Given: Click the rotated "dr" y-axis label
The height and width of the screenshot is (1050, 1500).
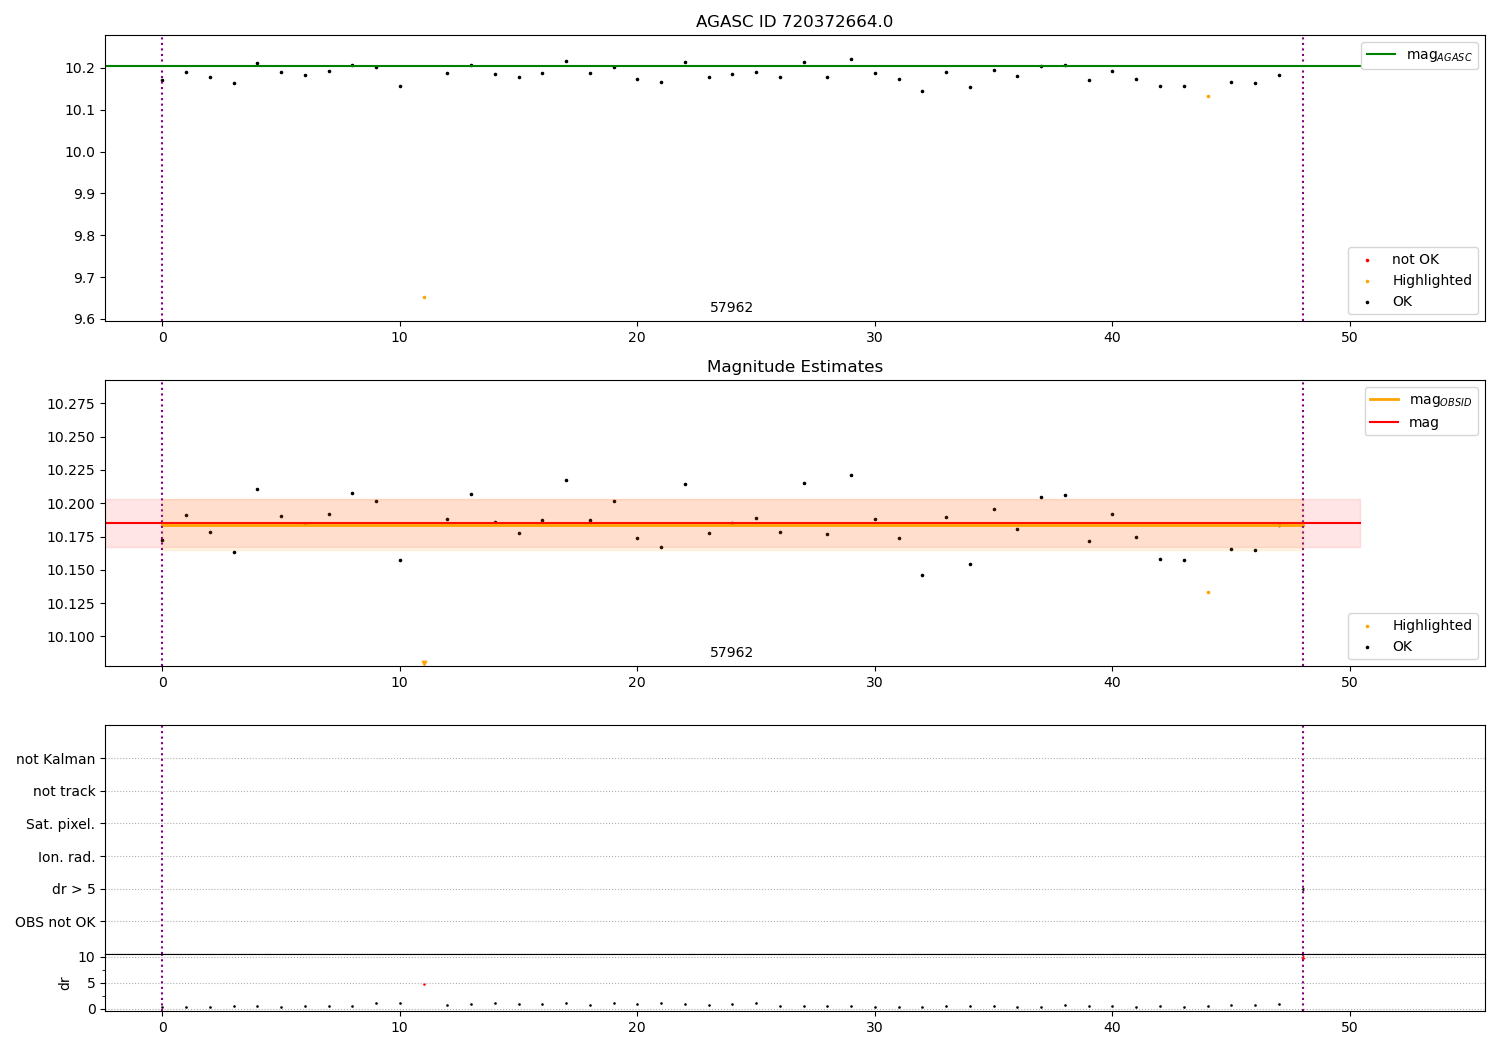Looking at the screenshot, I should click(65, 983).
